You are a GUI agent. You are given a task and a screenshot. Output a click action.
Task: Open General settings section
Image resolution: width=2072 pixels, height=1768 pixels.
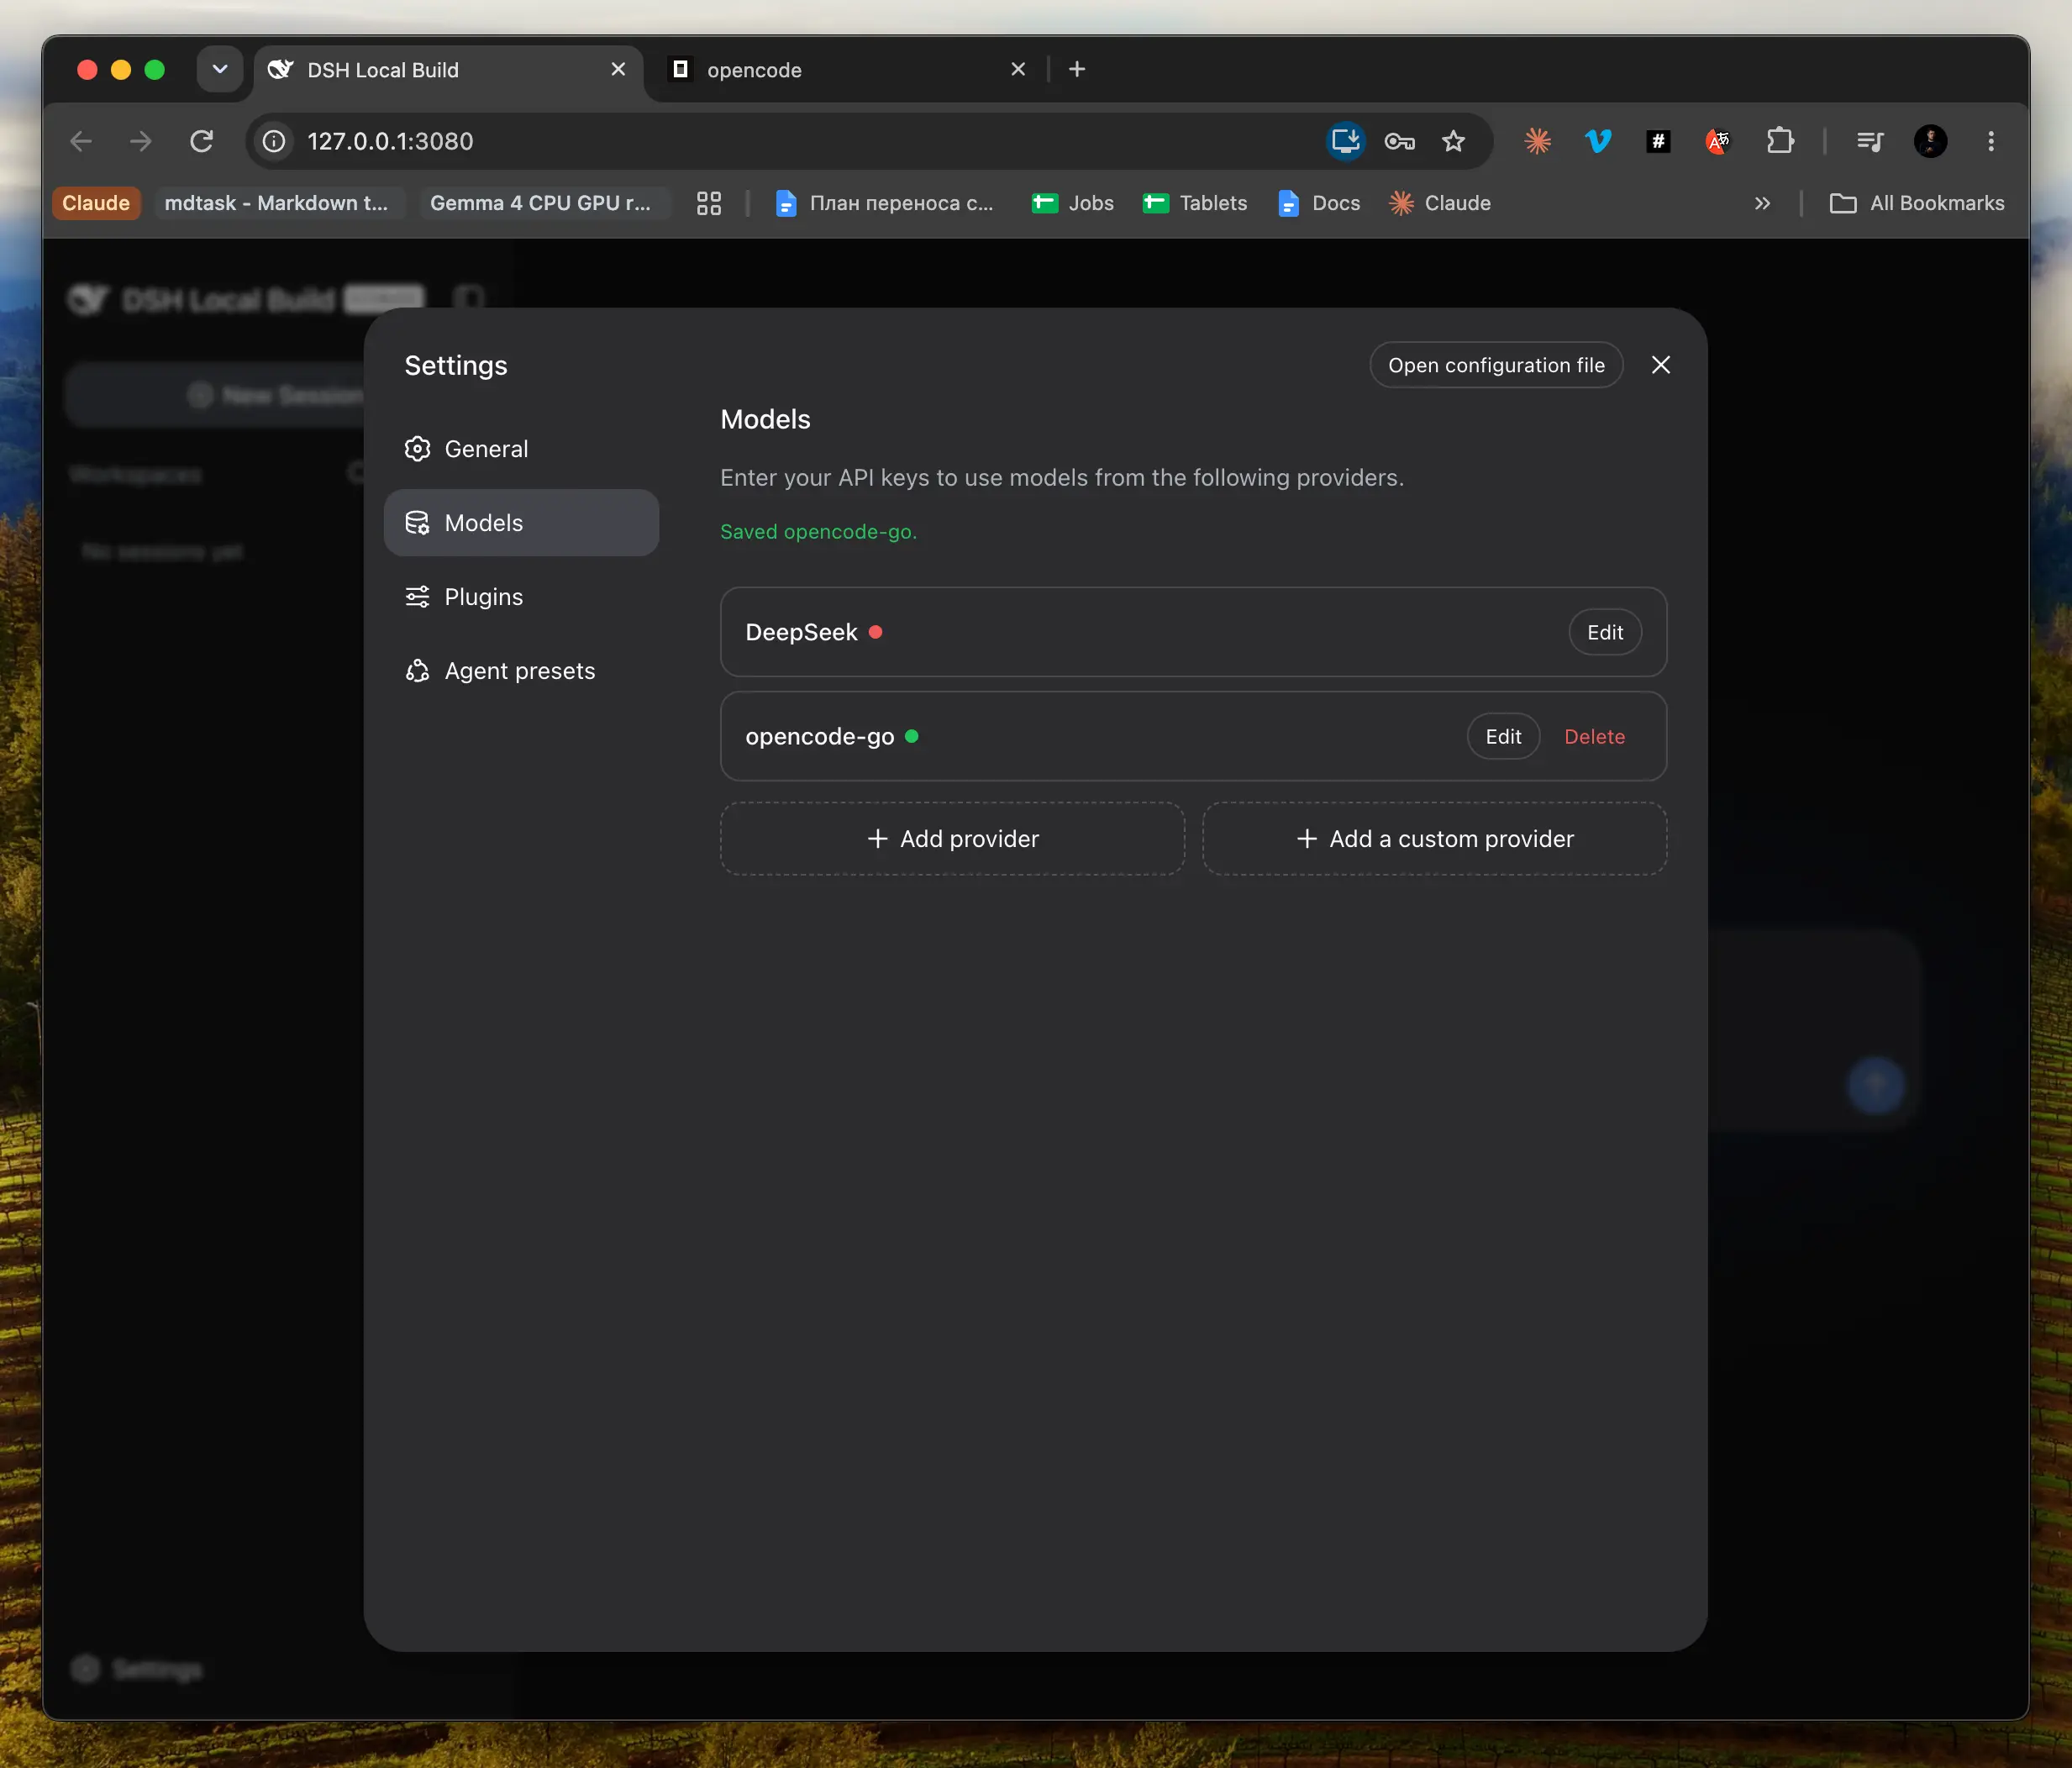[521, 449]
